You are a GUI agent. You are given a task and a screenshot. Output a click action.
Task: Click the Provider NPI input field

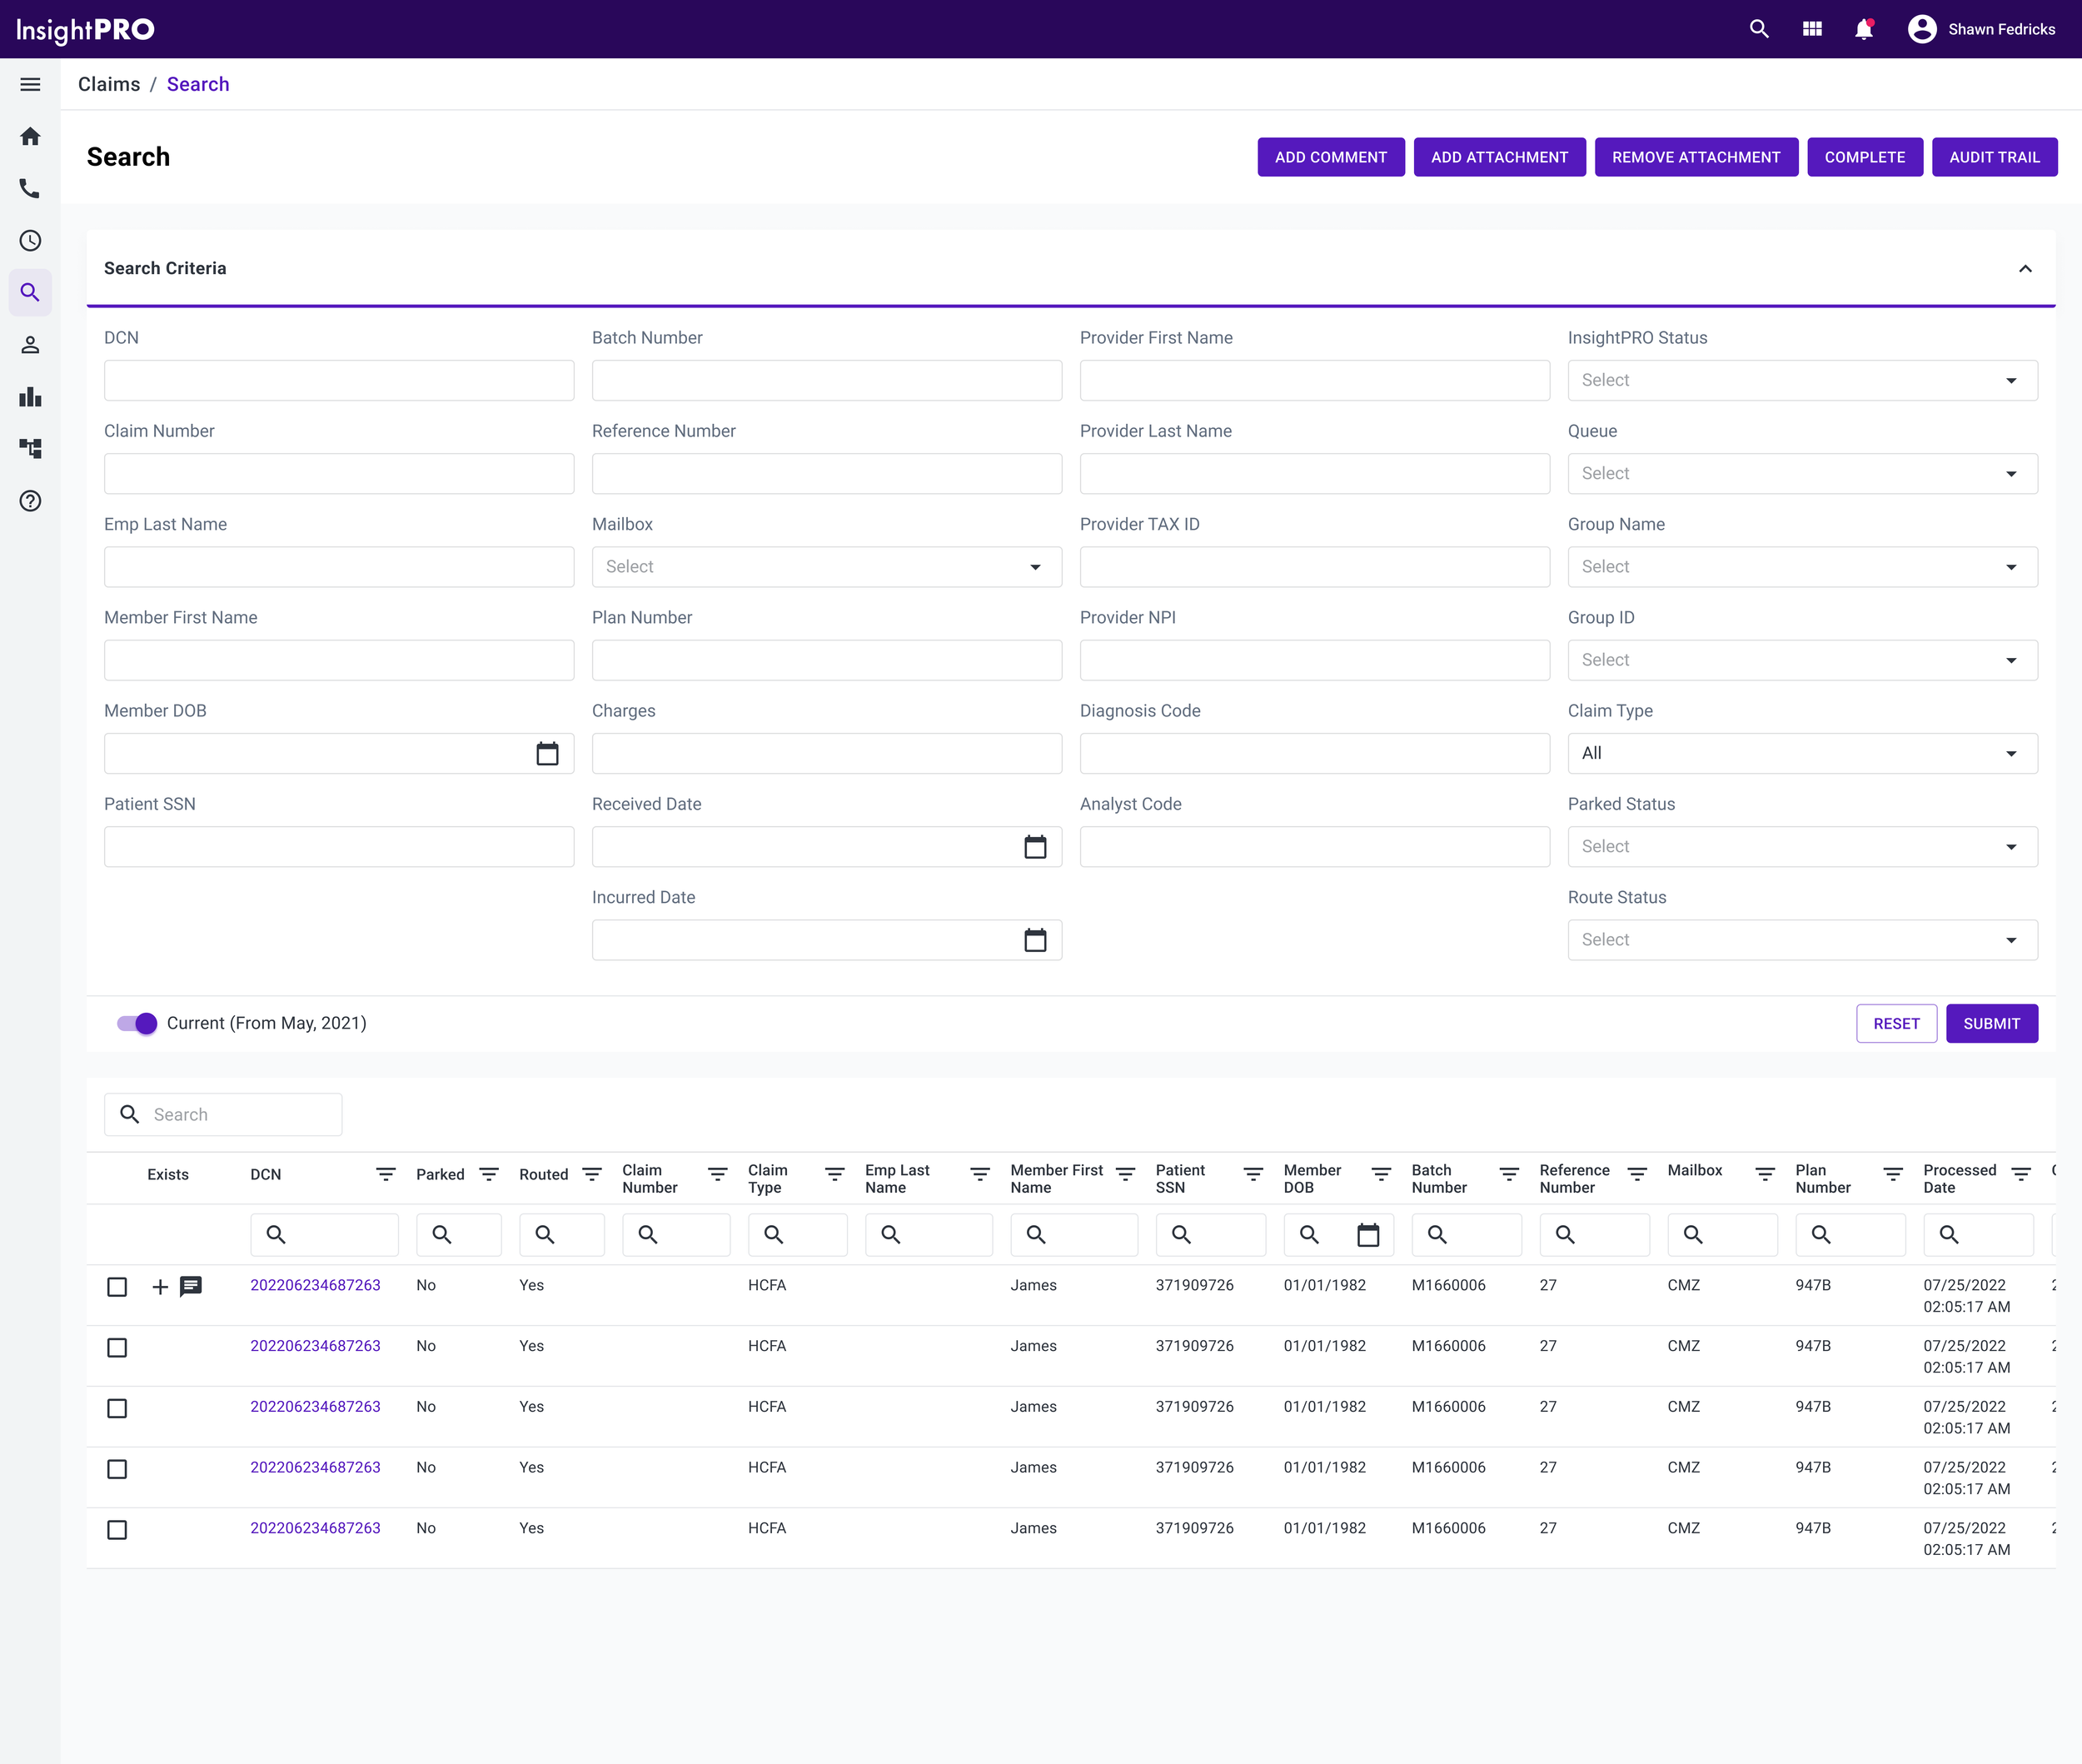[1314, 660]
